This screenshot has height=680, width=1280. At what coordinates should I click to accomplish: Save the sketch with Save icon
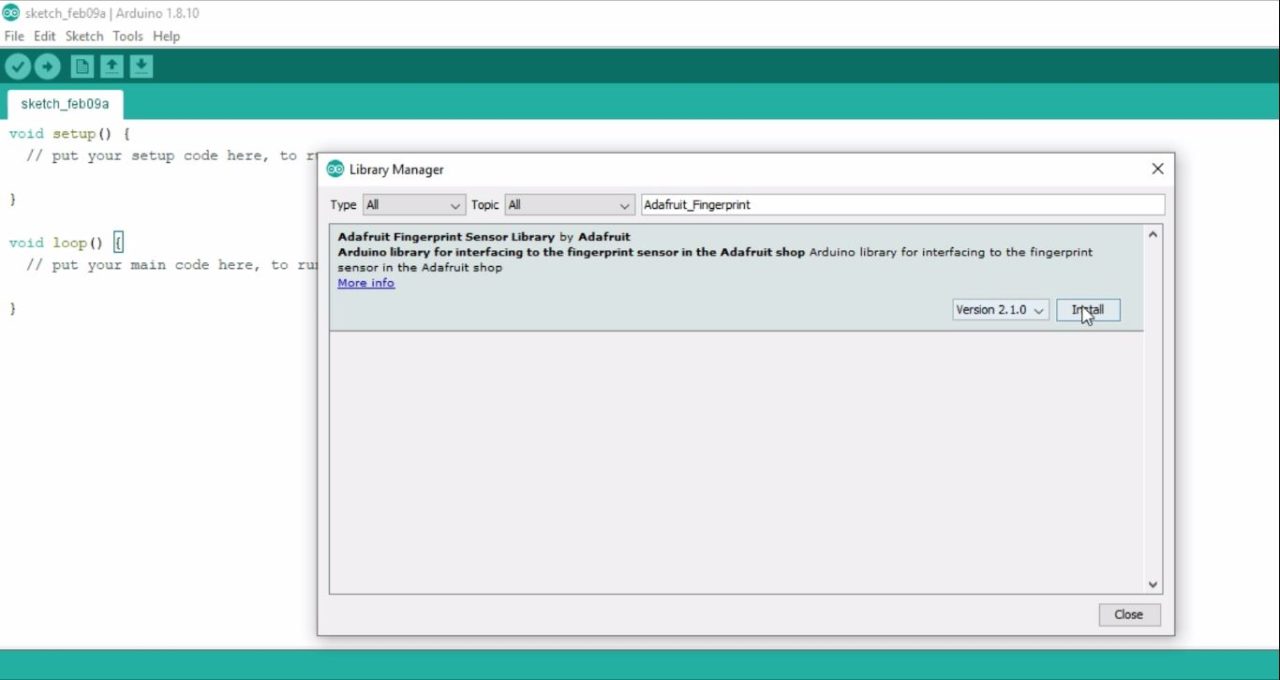(141, 67)
